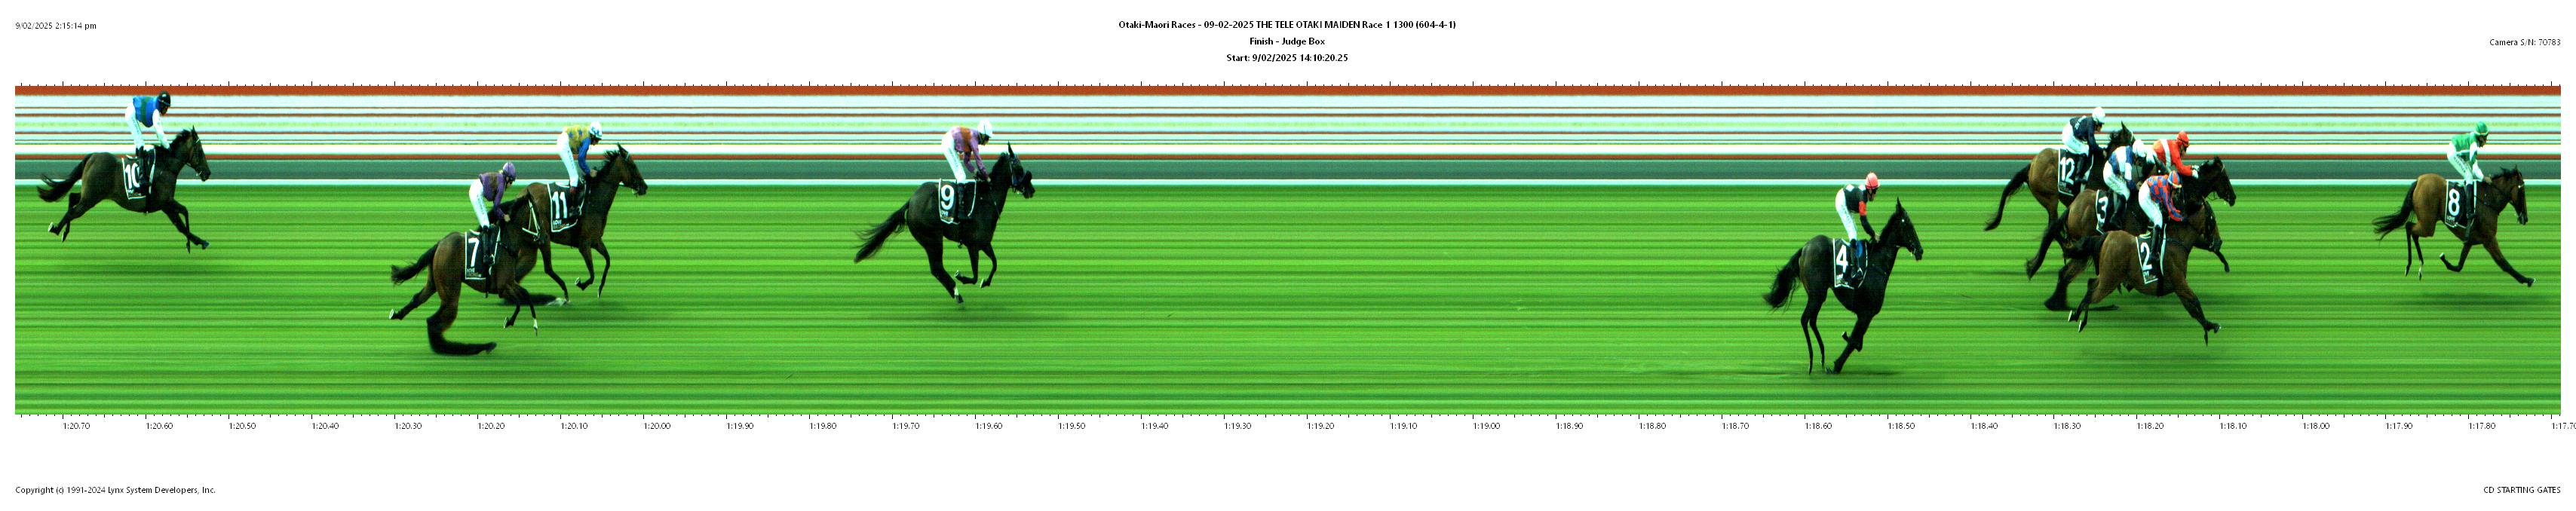Click the CD STARTING GATES text
The height and width of the screenshot is (511, 2576).
2521,490
